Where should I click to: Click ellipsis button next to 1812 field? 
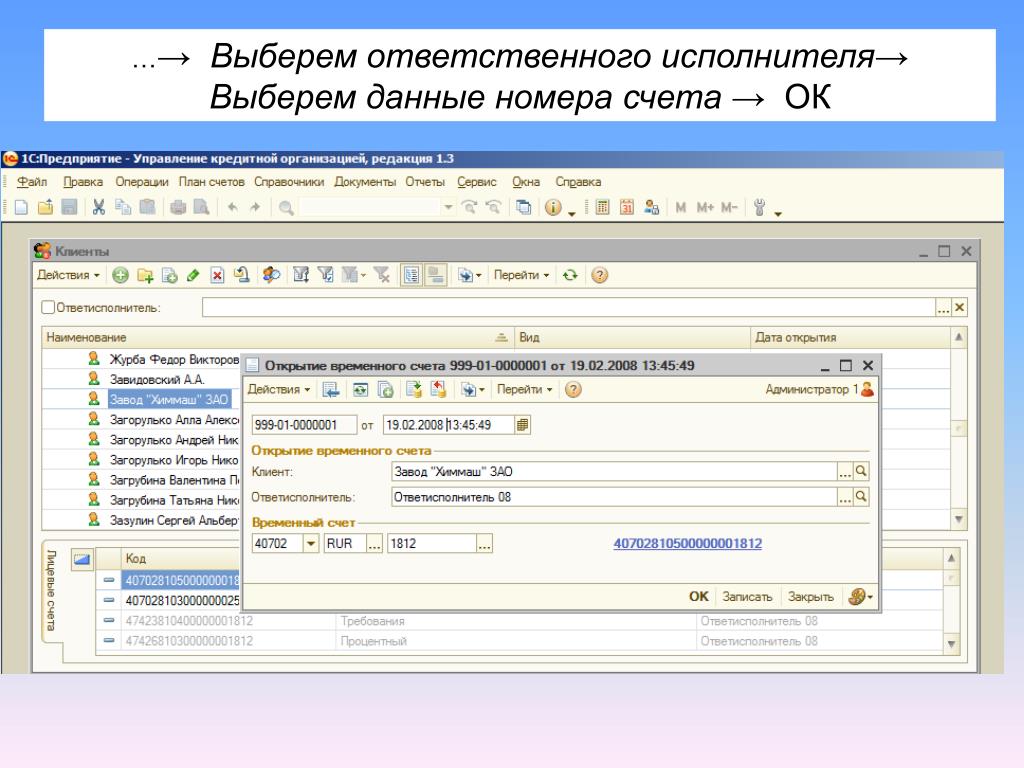pos(484,543)
